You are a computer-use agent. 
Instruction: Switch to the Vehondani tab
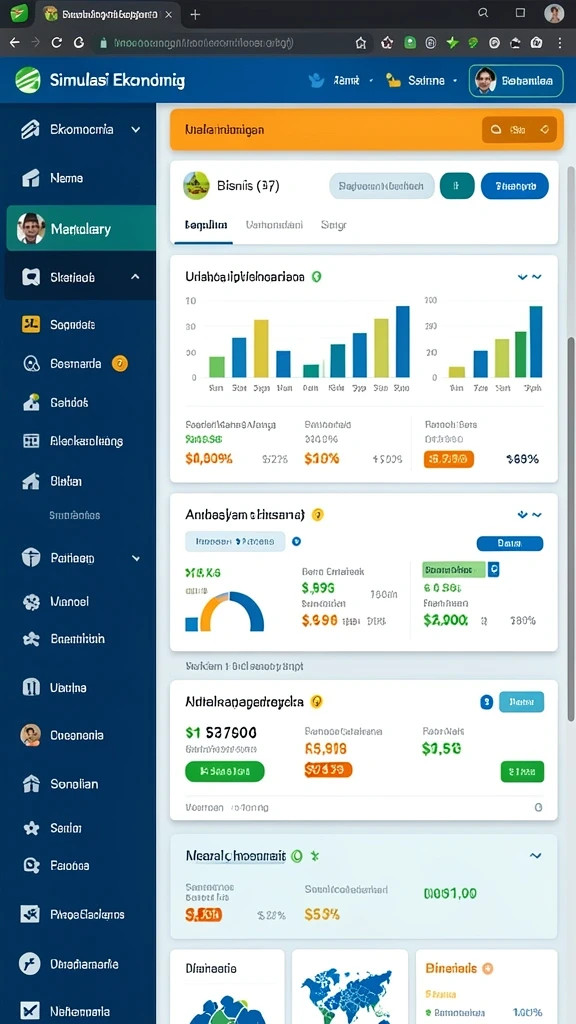pos(274,225)
